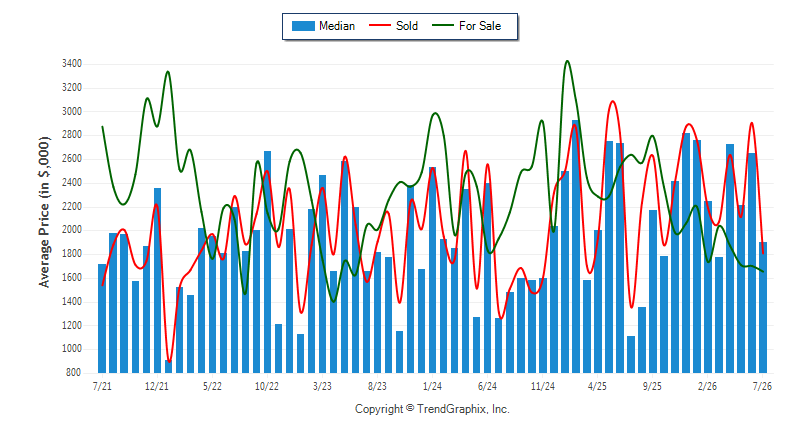Click the 10/22 axis date label
Image resolution: width=800 pixels, height=434 pixels.
[x=267, y=386]
